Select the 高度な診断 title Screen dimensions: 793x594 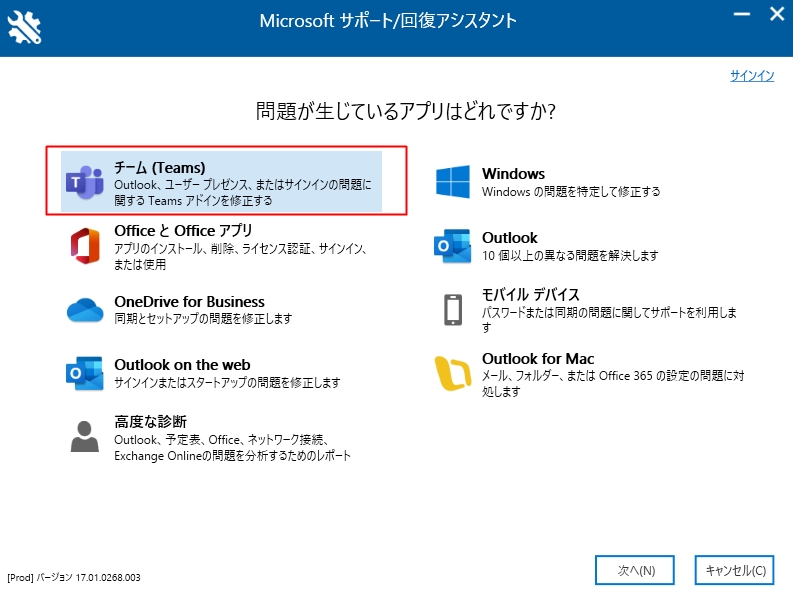[x=150, y=421]
